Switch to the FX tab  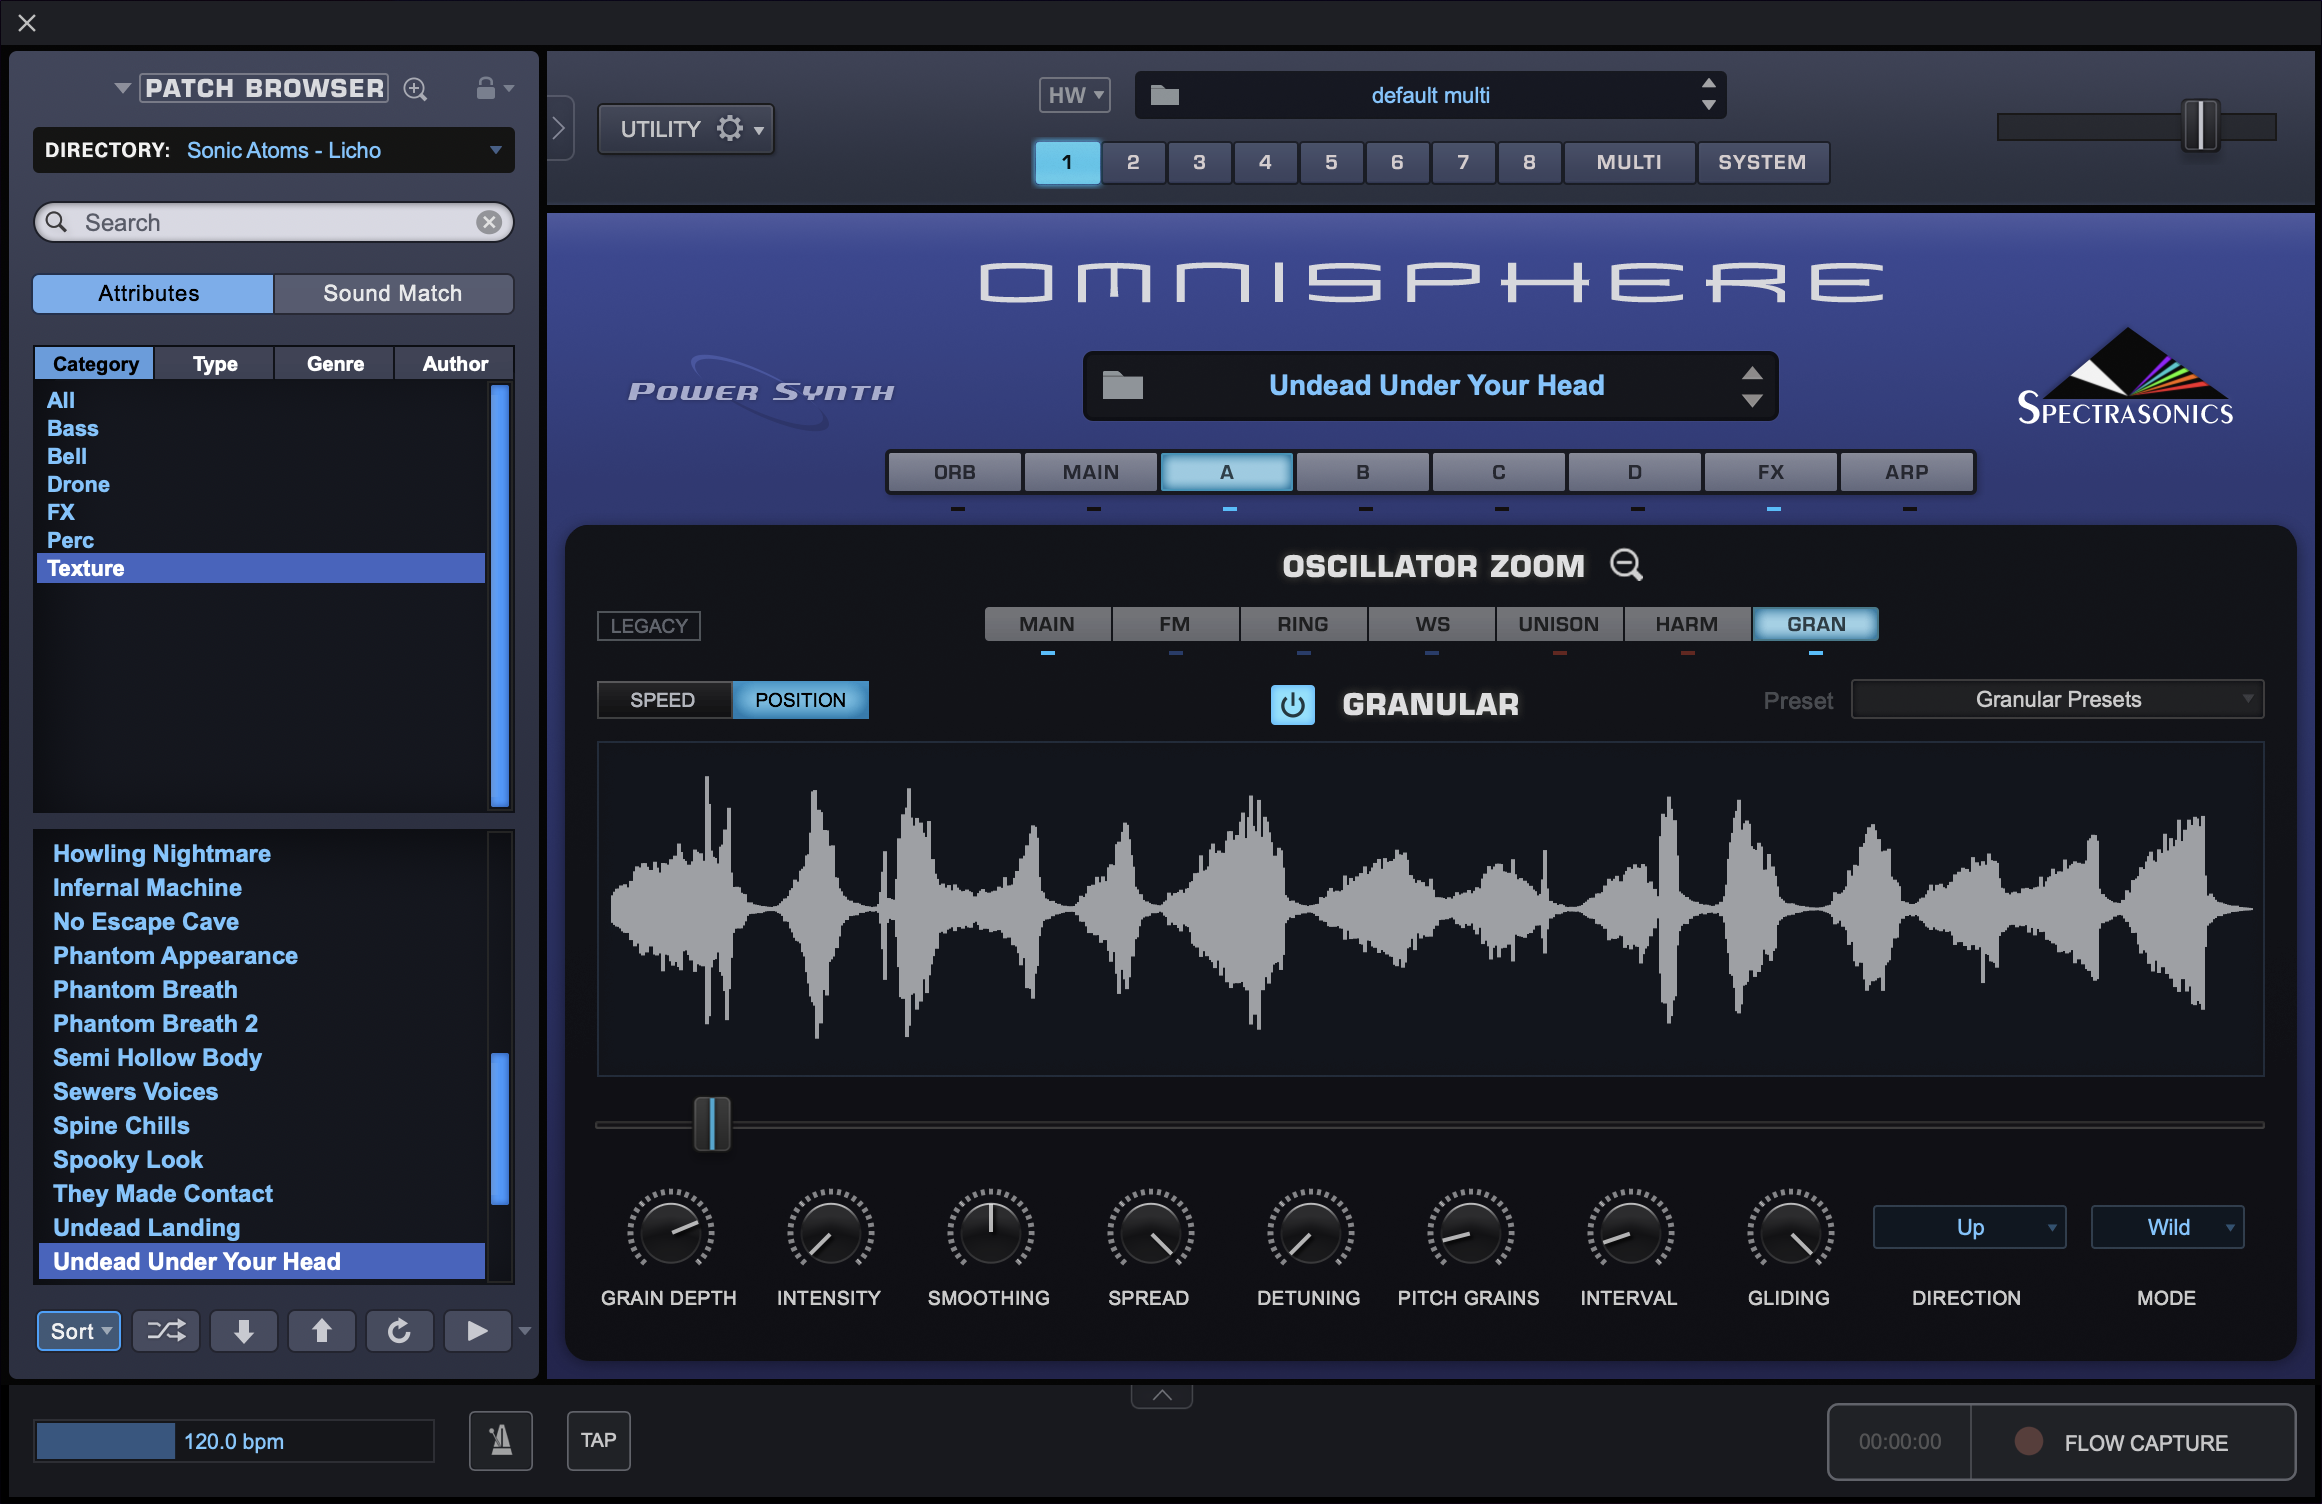point(1771,472)
